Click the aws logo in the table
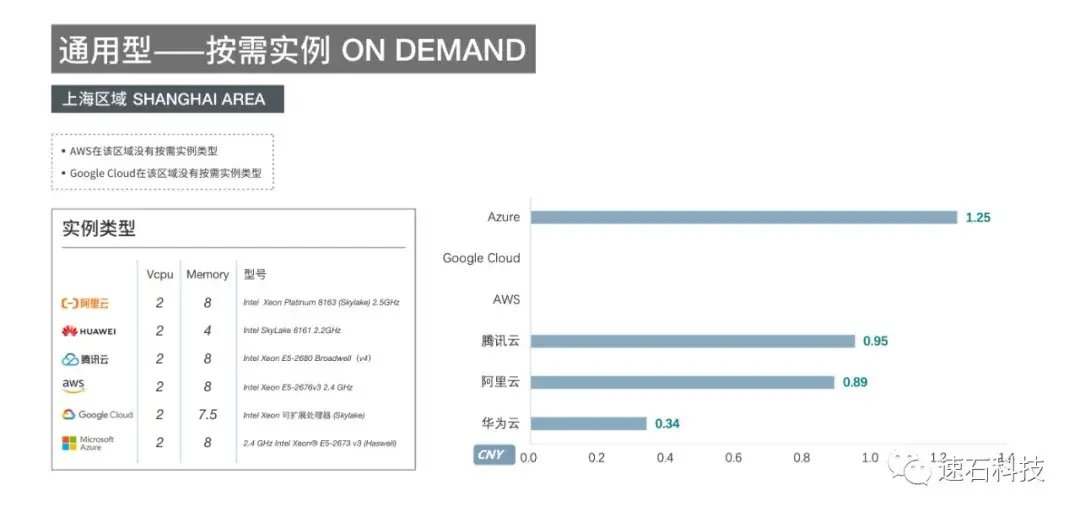 pyautogui.click(x=73, y=386)
